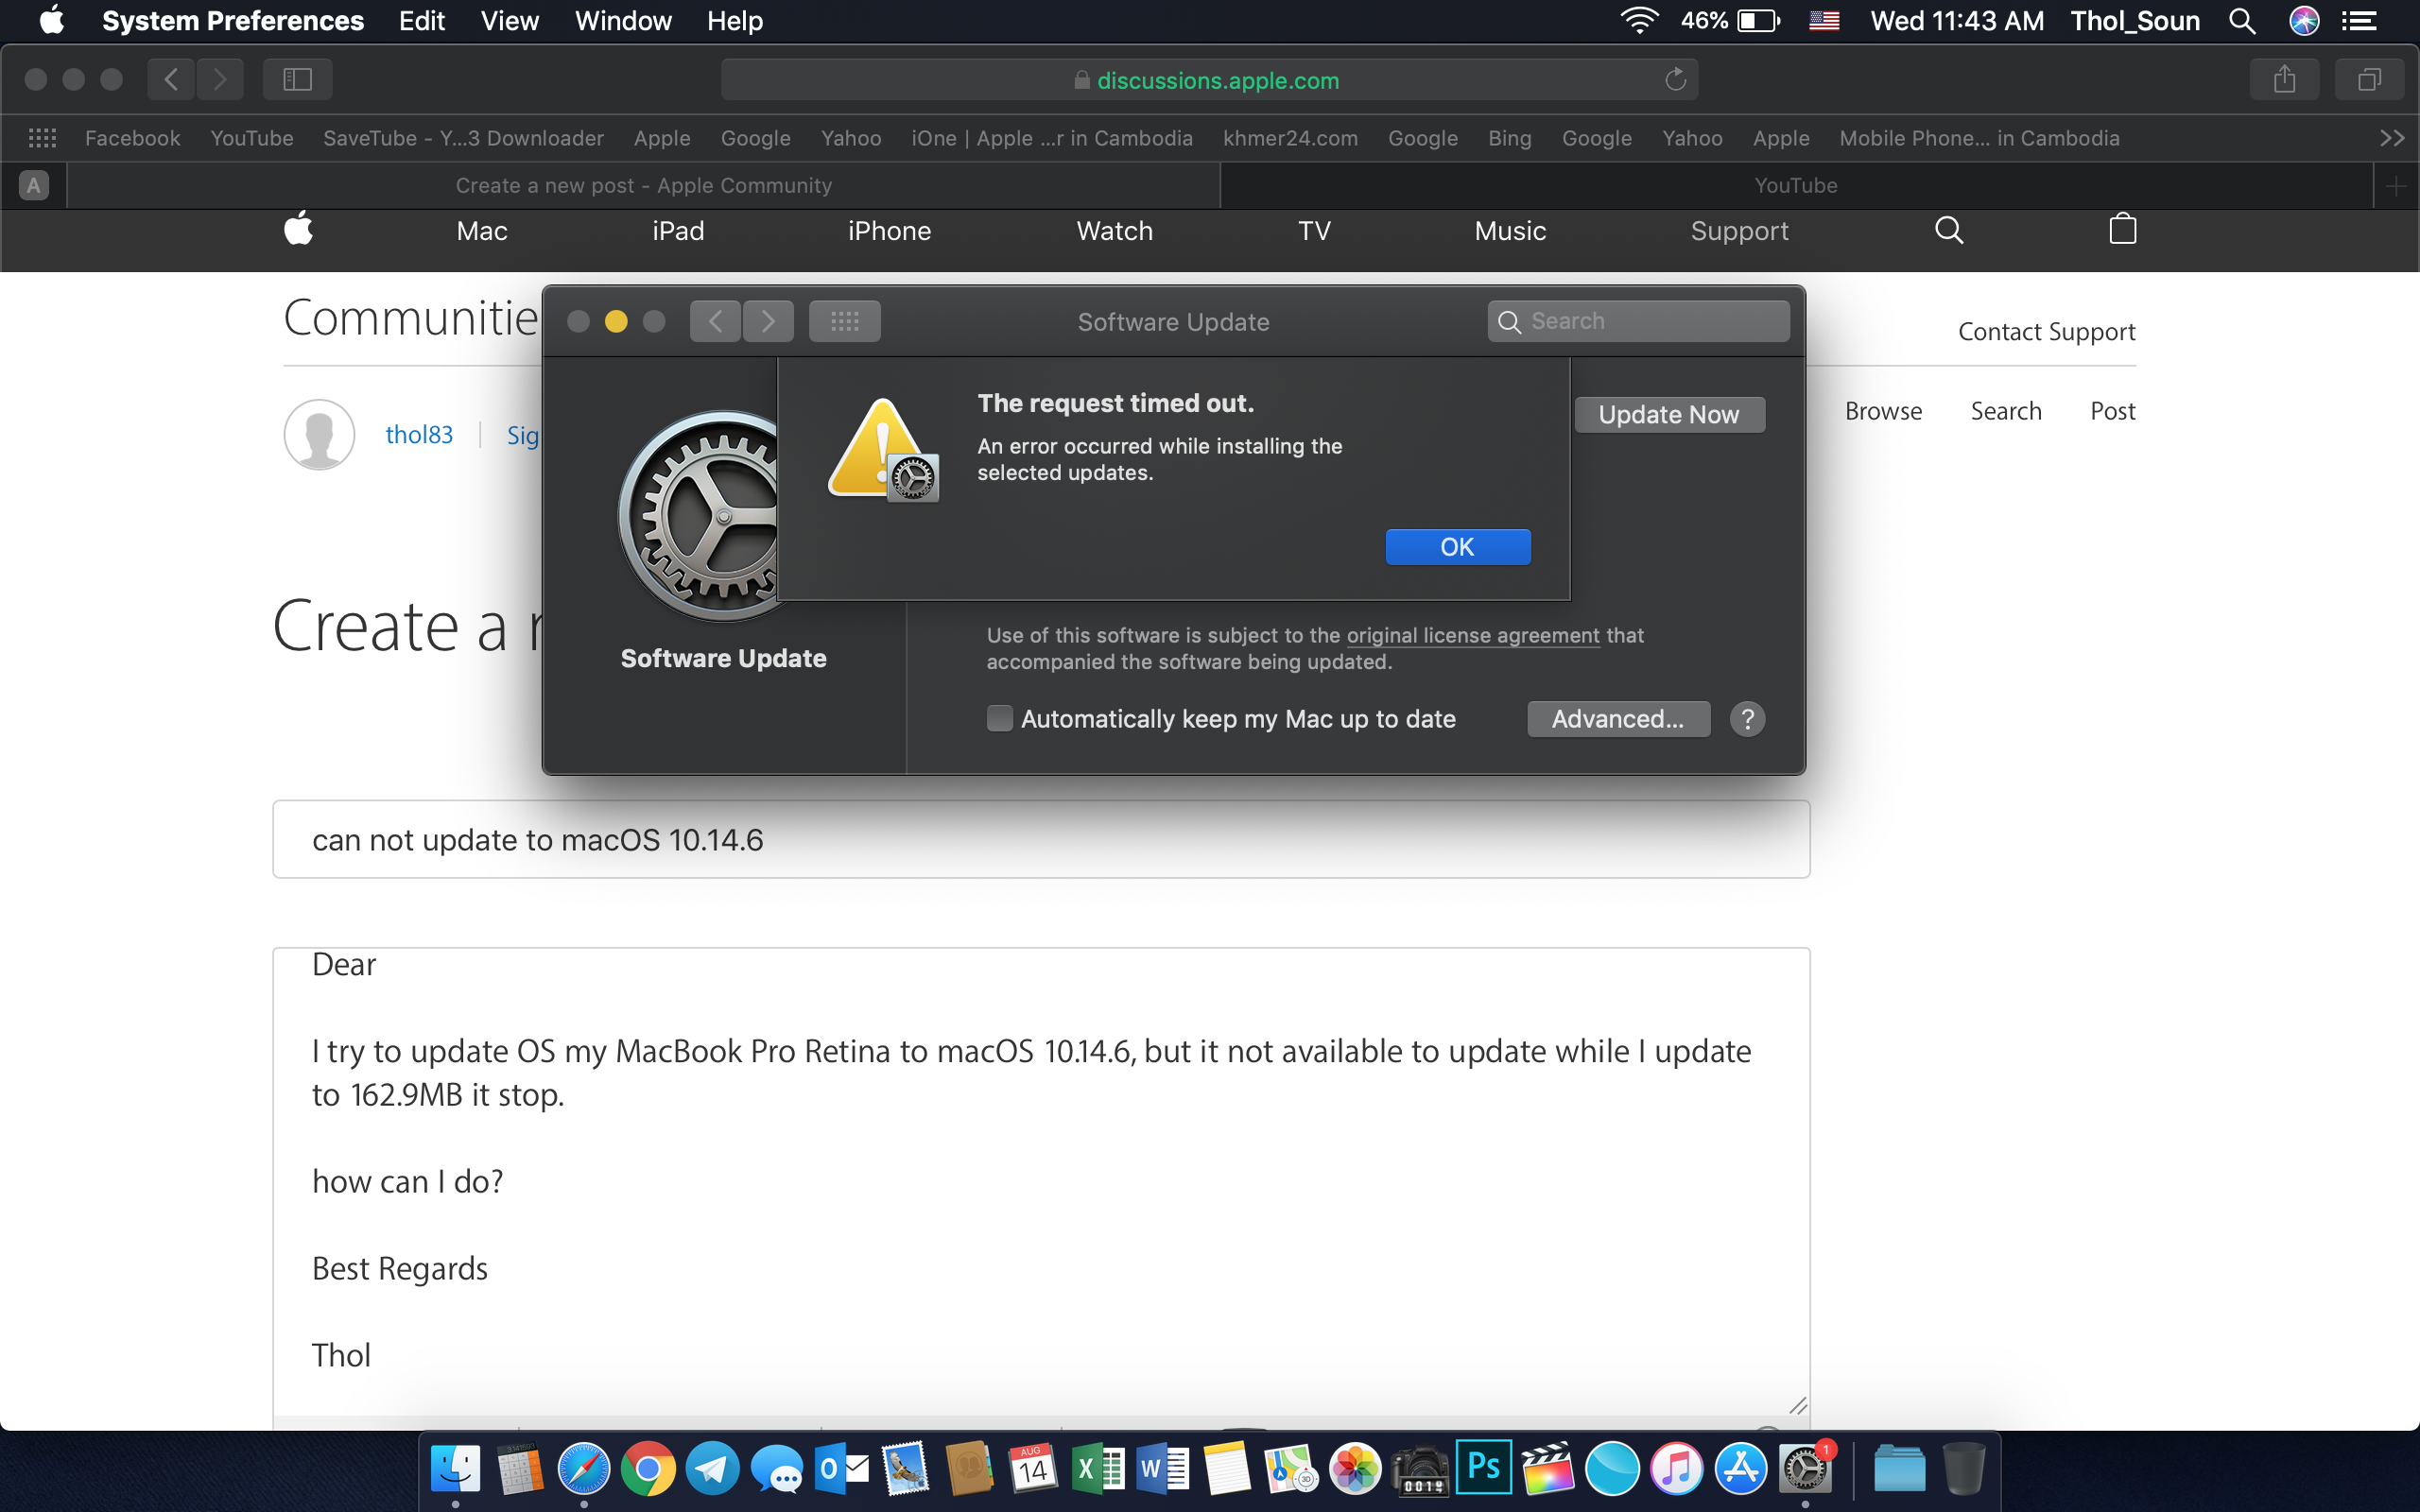Enable Automatically keep my Mac up to date
This screenshot has width=2420, height=1512.
coord(999,719)
